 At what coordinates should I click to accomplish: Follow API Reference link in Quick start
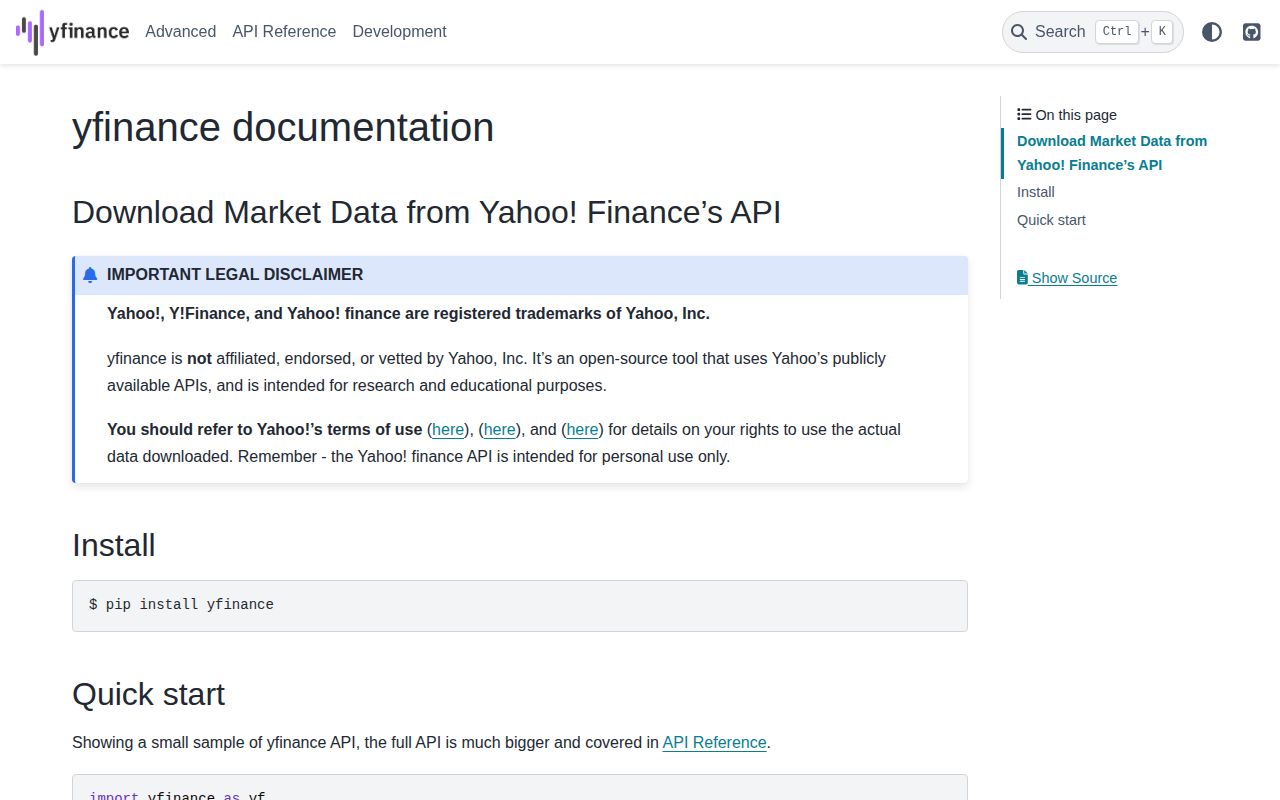point(714,743)
